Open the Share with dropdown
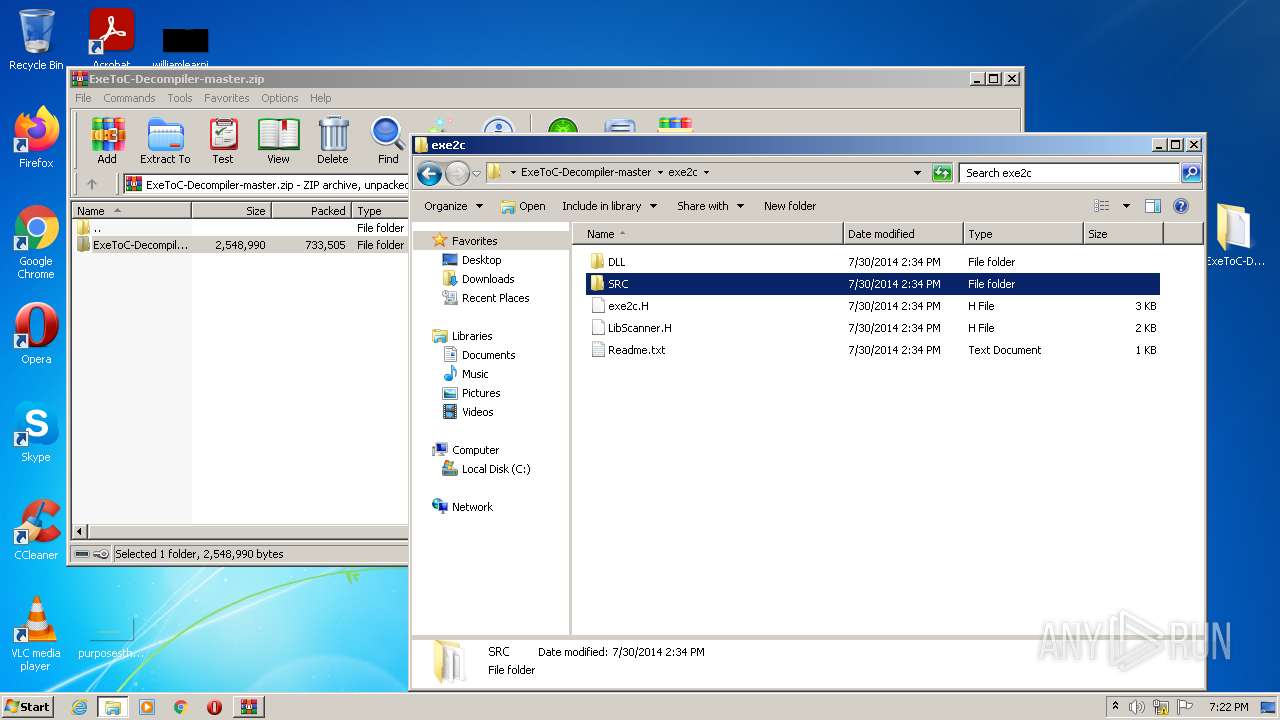 [x=710, y=206]
